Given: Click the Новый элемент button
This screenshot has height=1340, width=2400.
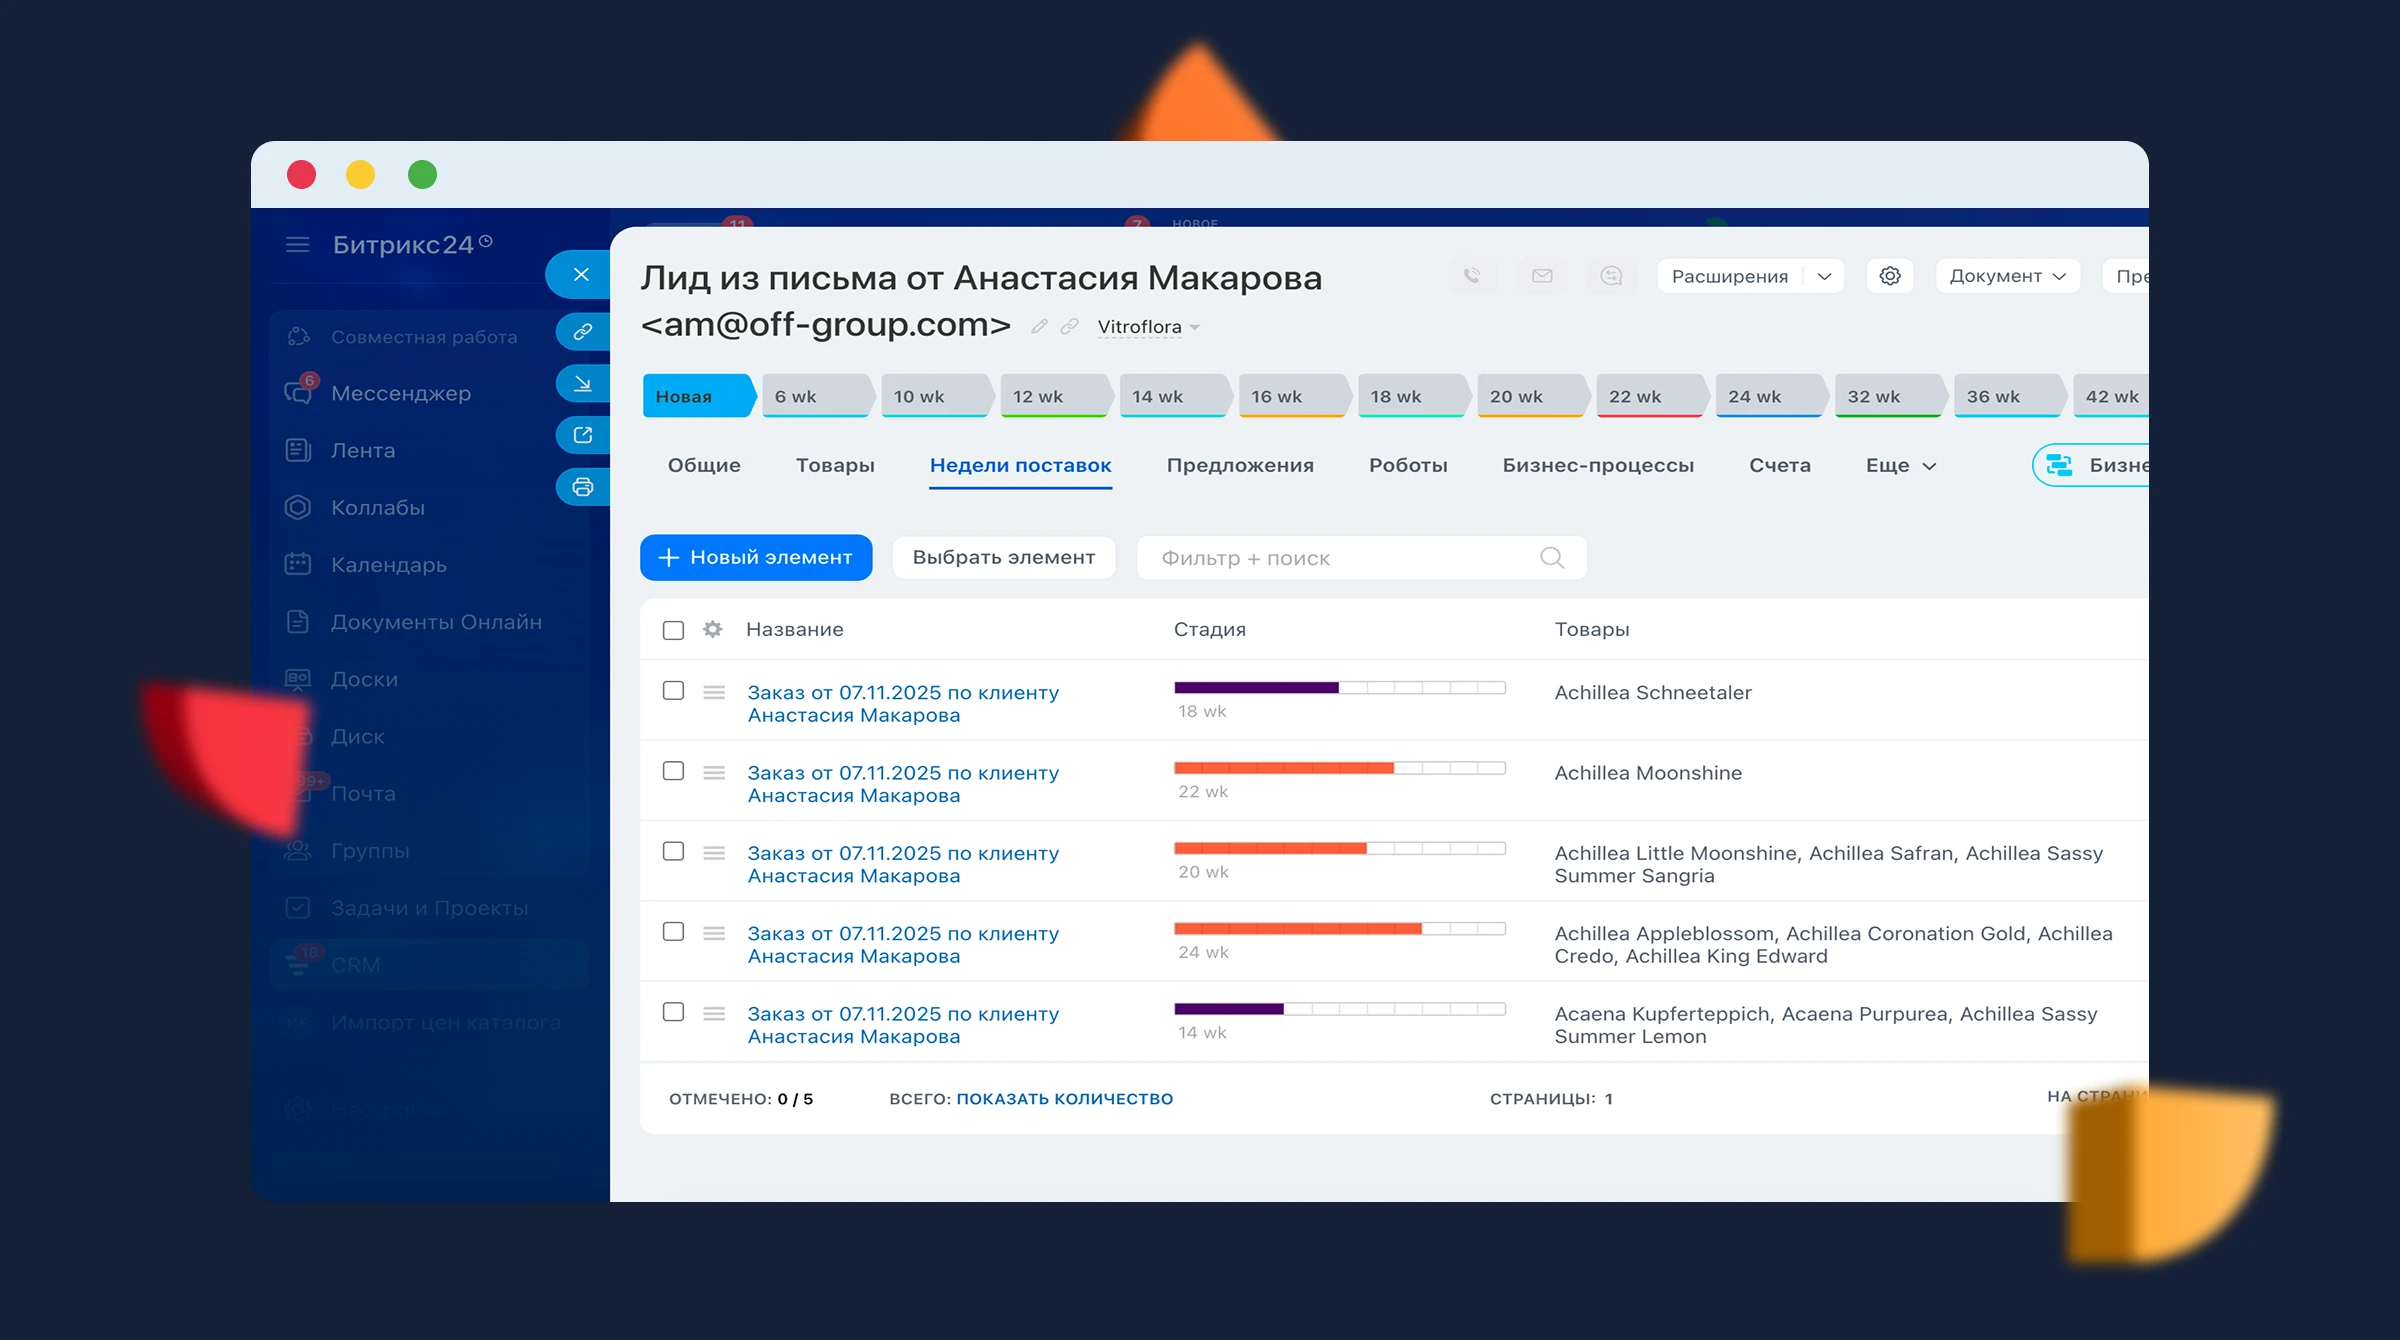Looking at the screenshot, I should click(x=756, y=557).
